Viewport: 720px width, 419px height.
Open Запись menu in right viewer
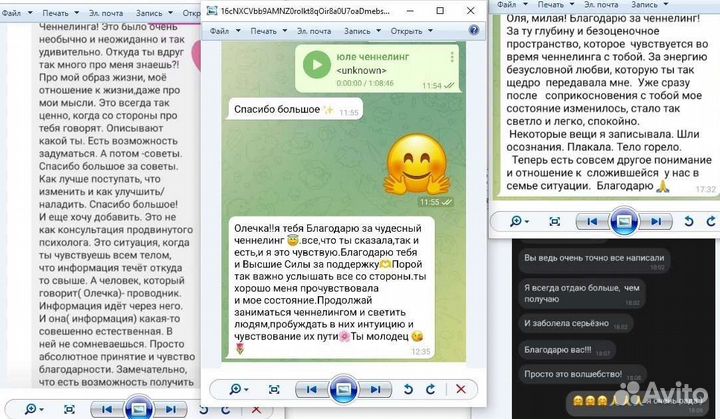(x=645, y=4)
